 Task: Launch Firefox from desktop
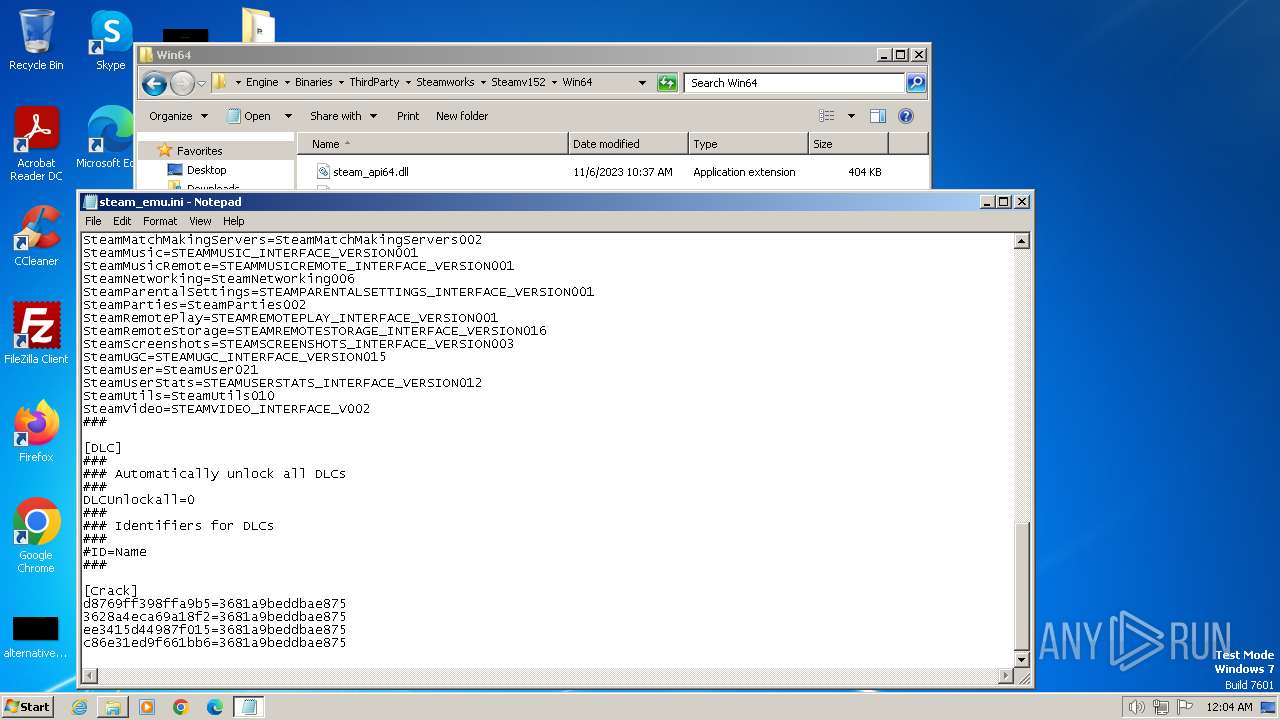point(36,432)
